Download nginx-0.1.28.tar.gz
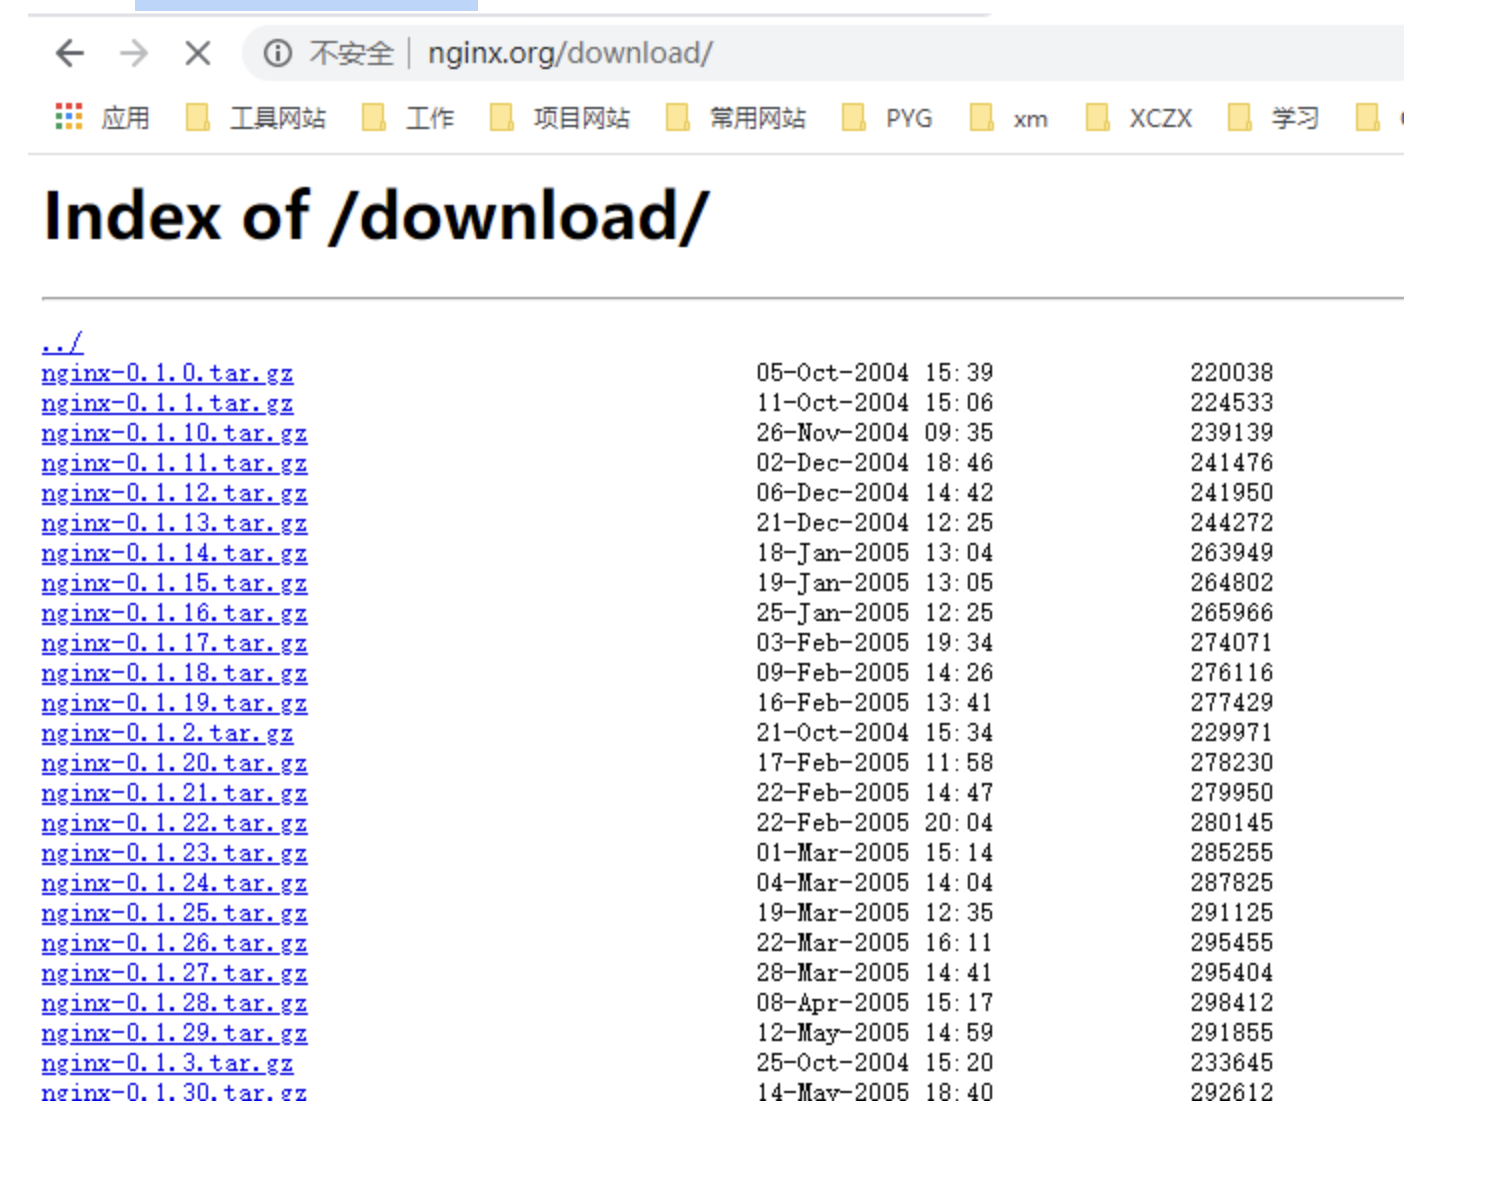 pos(174,1003)
